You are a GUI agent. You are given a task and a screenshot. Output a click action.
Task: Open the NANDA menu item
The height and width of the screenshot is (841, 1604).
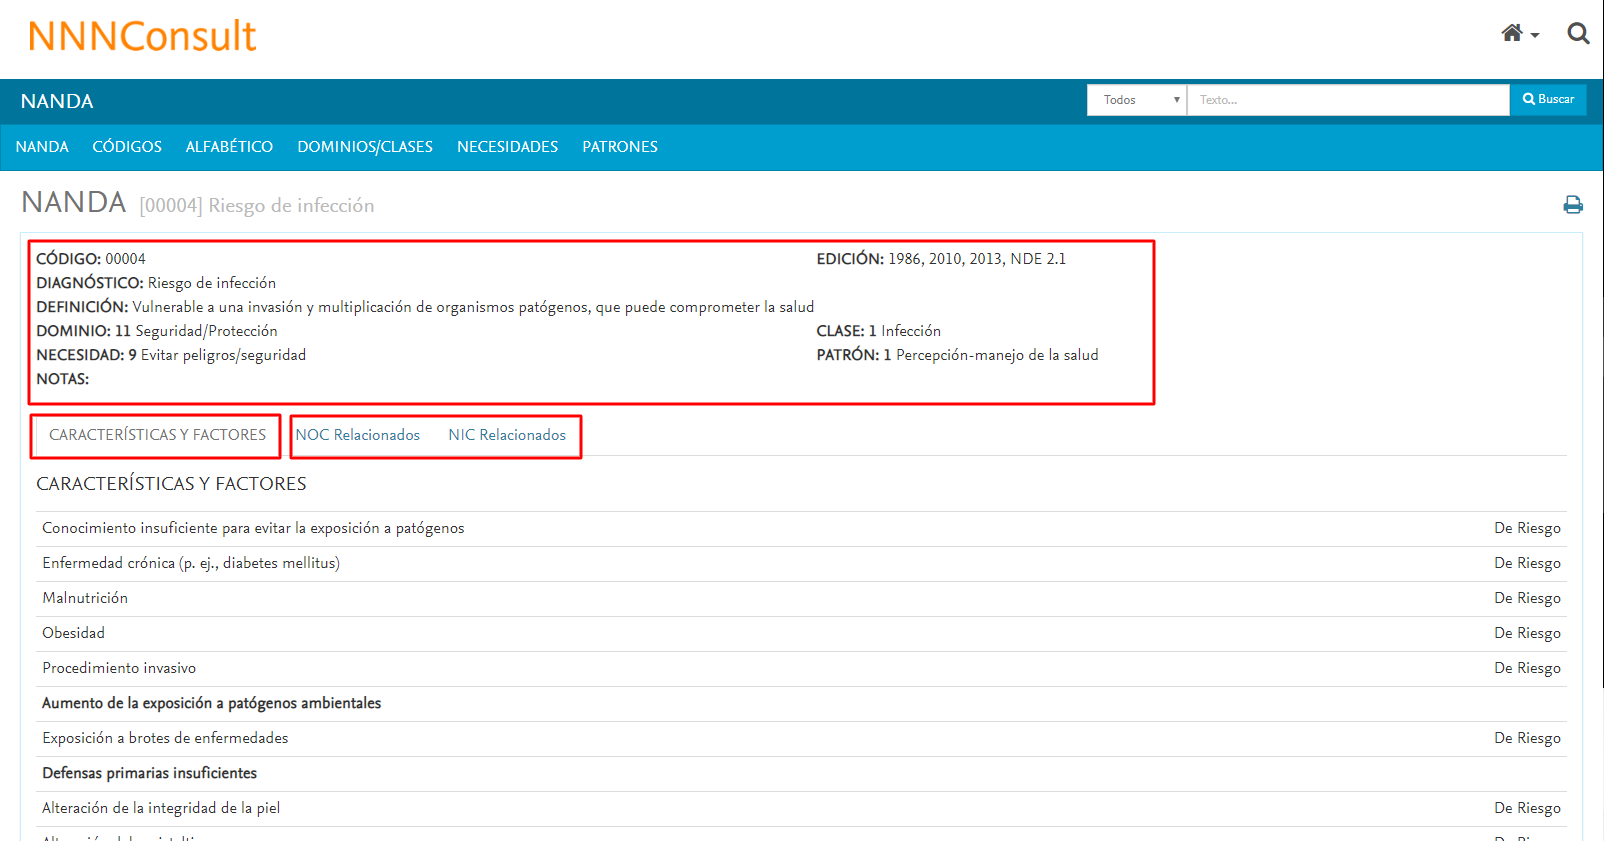click(x=42, y=147)
